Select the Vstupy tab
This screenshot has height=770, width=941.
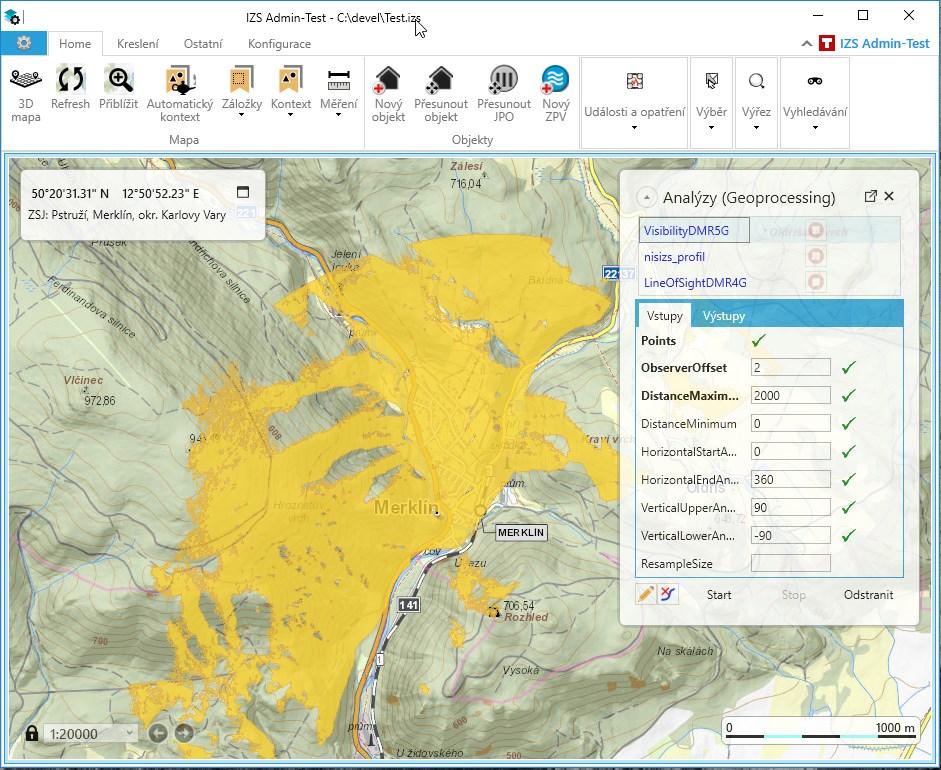click(664, 316)
